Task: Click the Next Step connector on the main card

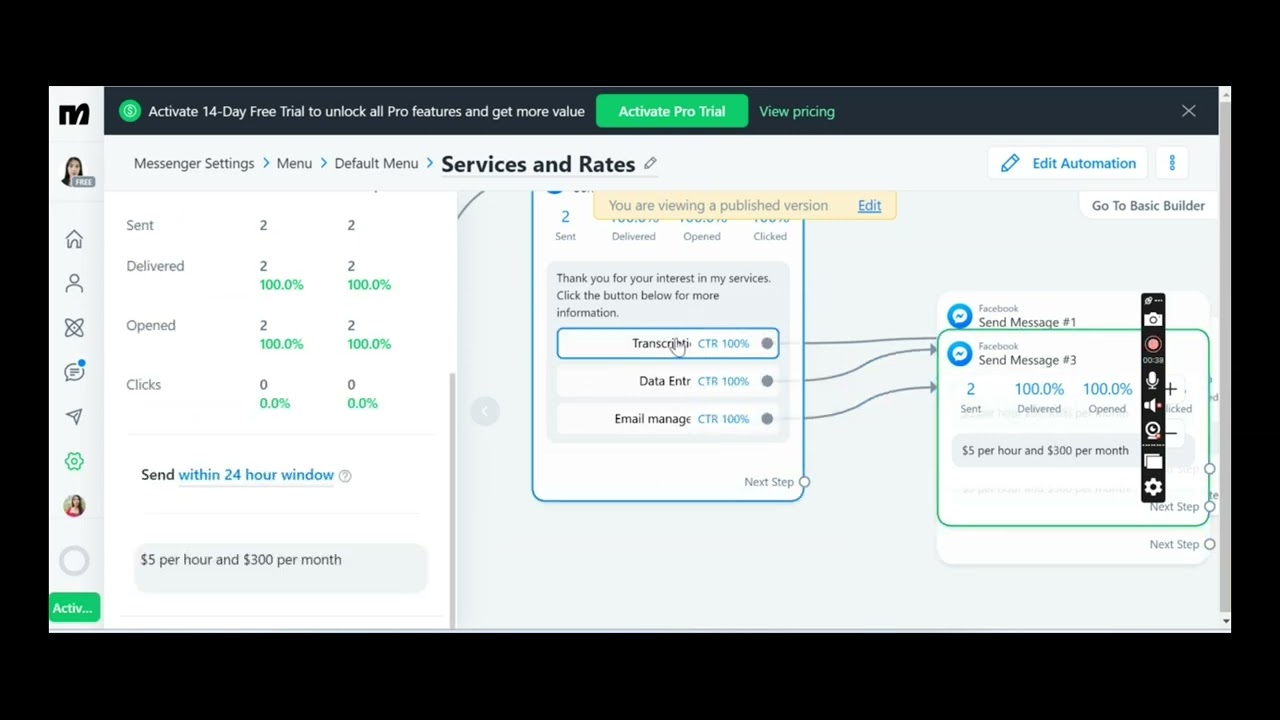Action: coord(804,482)
